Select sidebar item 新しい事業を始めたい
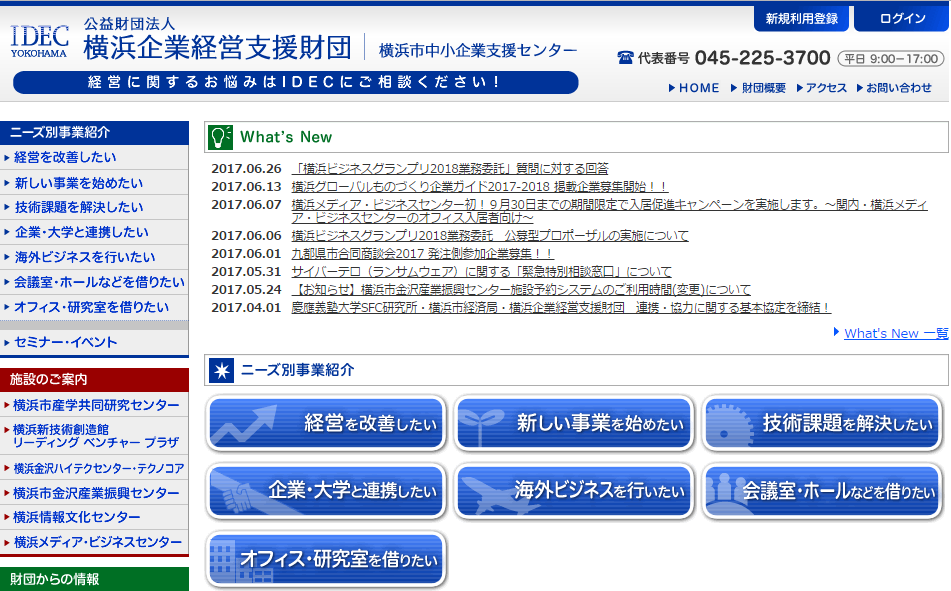The height and width of the screenshot is (591, 951). point(94,183)
